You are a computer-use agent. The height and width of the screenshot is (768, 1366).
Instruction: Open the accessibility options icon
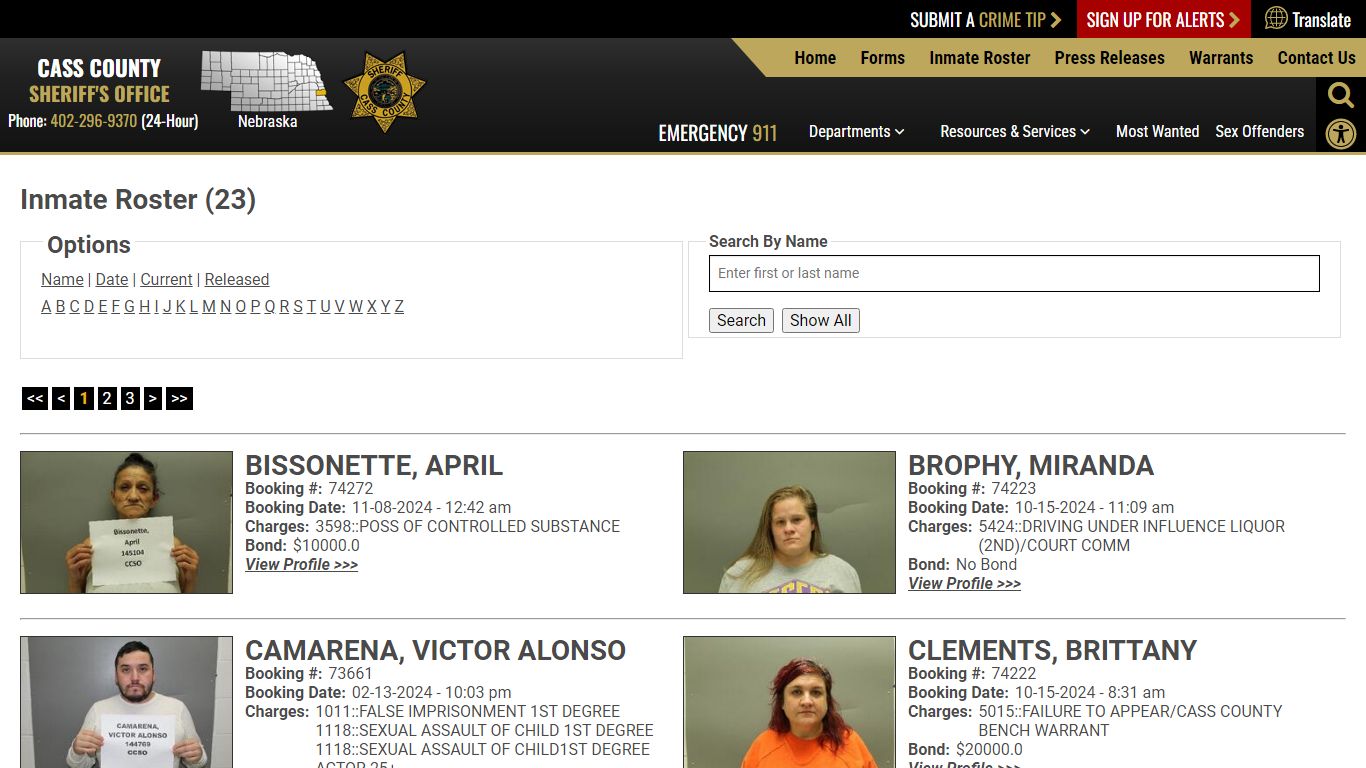1340,134
